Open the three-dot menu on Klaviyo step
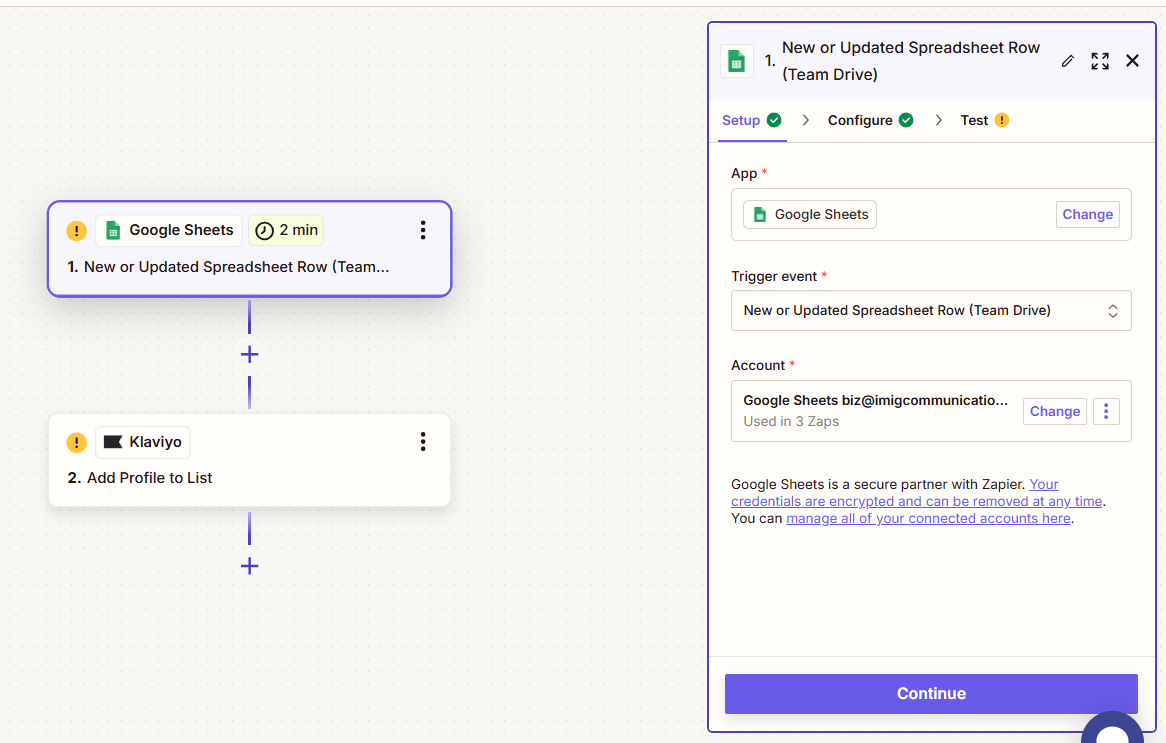Viewport: 1166px width, 743px height. 423,442
